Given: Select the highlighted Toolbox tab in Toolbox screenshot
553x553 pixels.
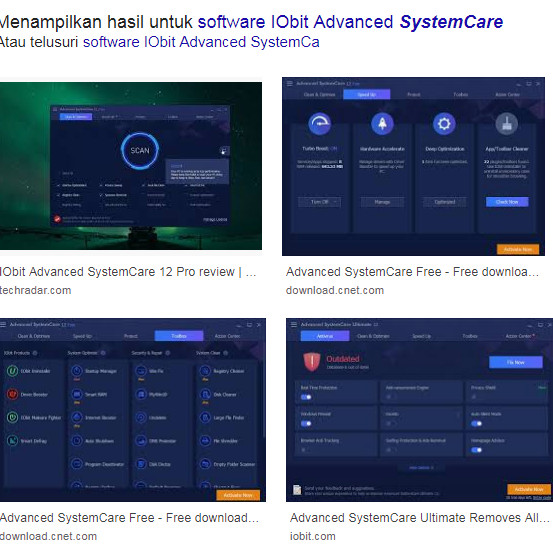Looking at the screenshot, I should [x=179, y=336].
